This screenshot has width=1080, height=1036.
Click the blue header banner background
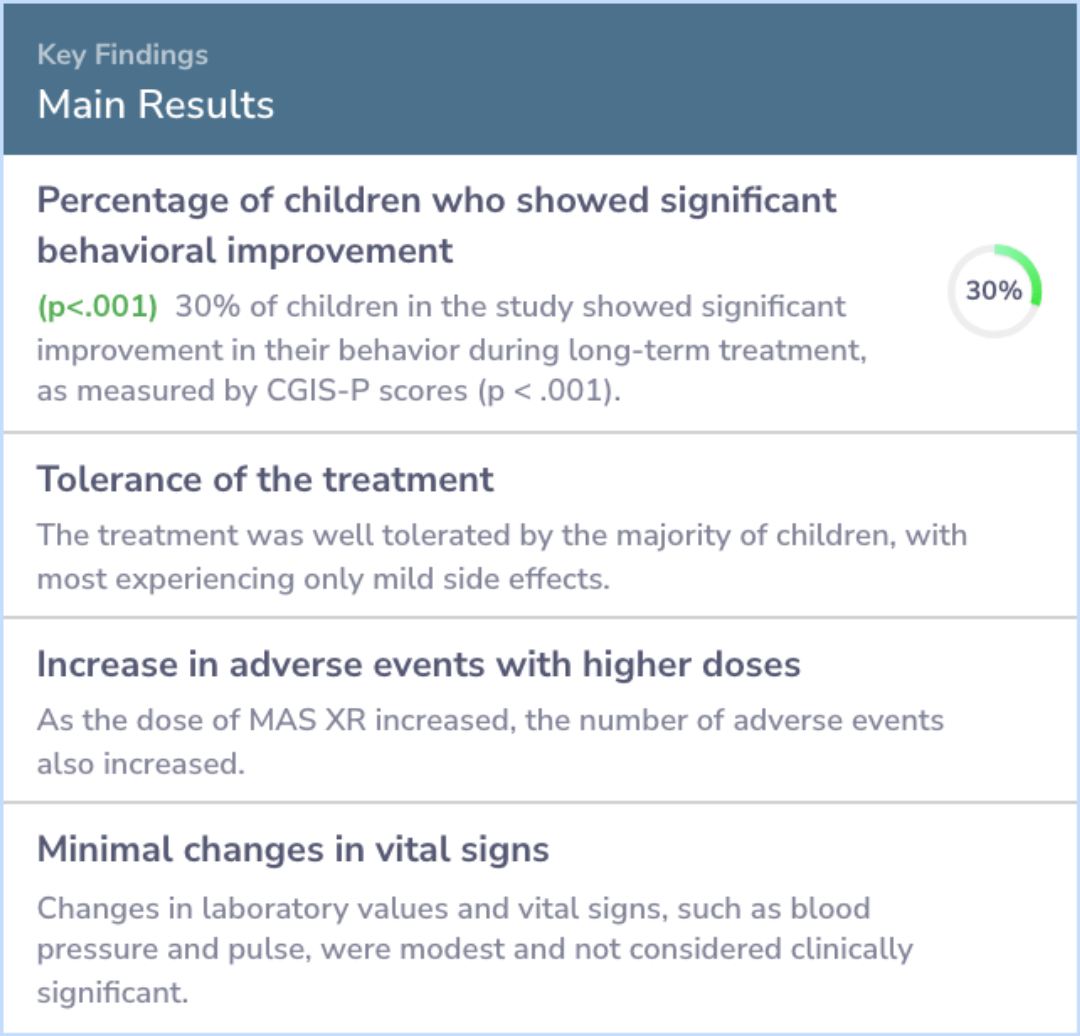(540, 79)
